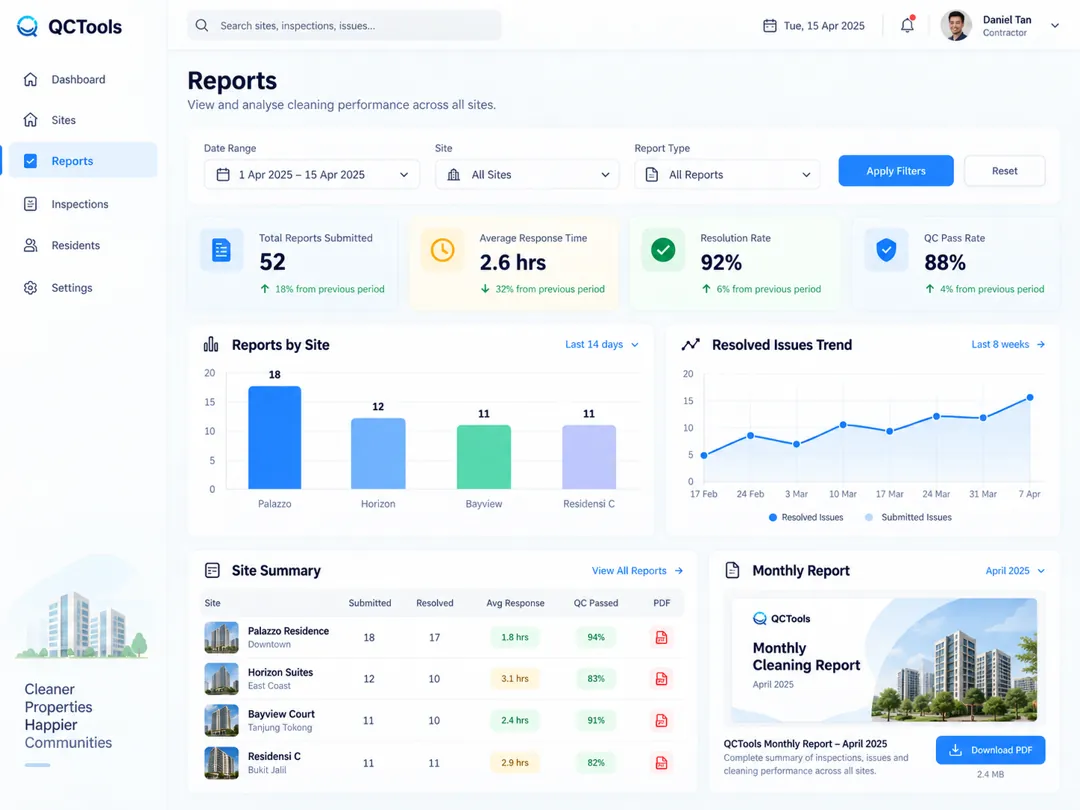Click the 83% QC Passed badge

point(596,678)
